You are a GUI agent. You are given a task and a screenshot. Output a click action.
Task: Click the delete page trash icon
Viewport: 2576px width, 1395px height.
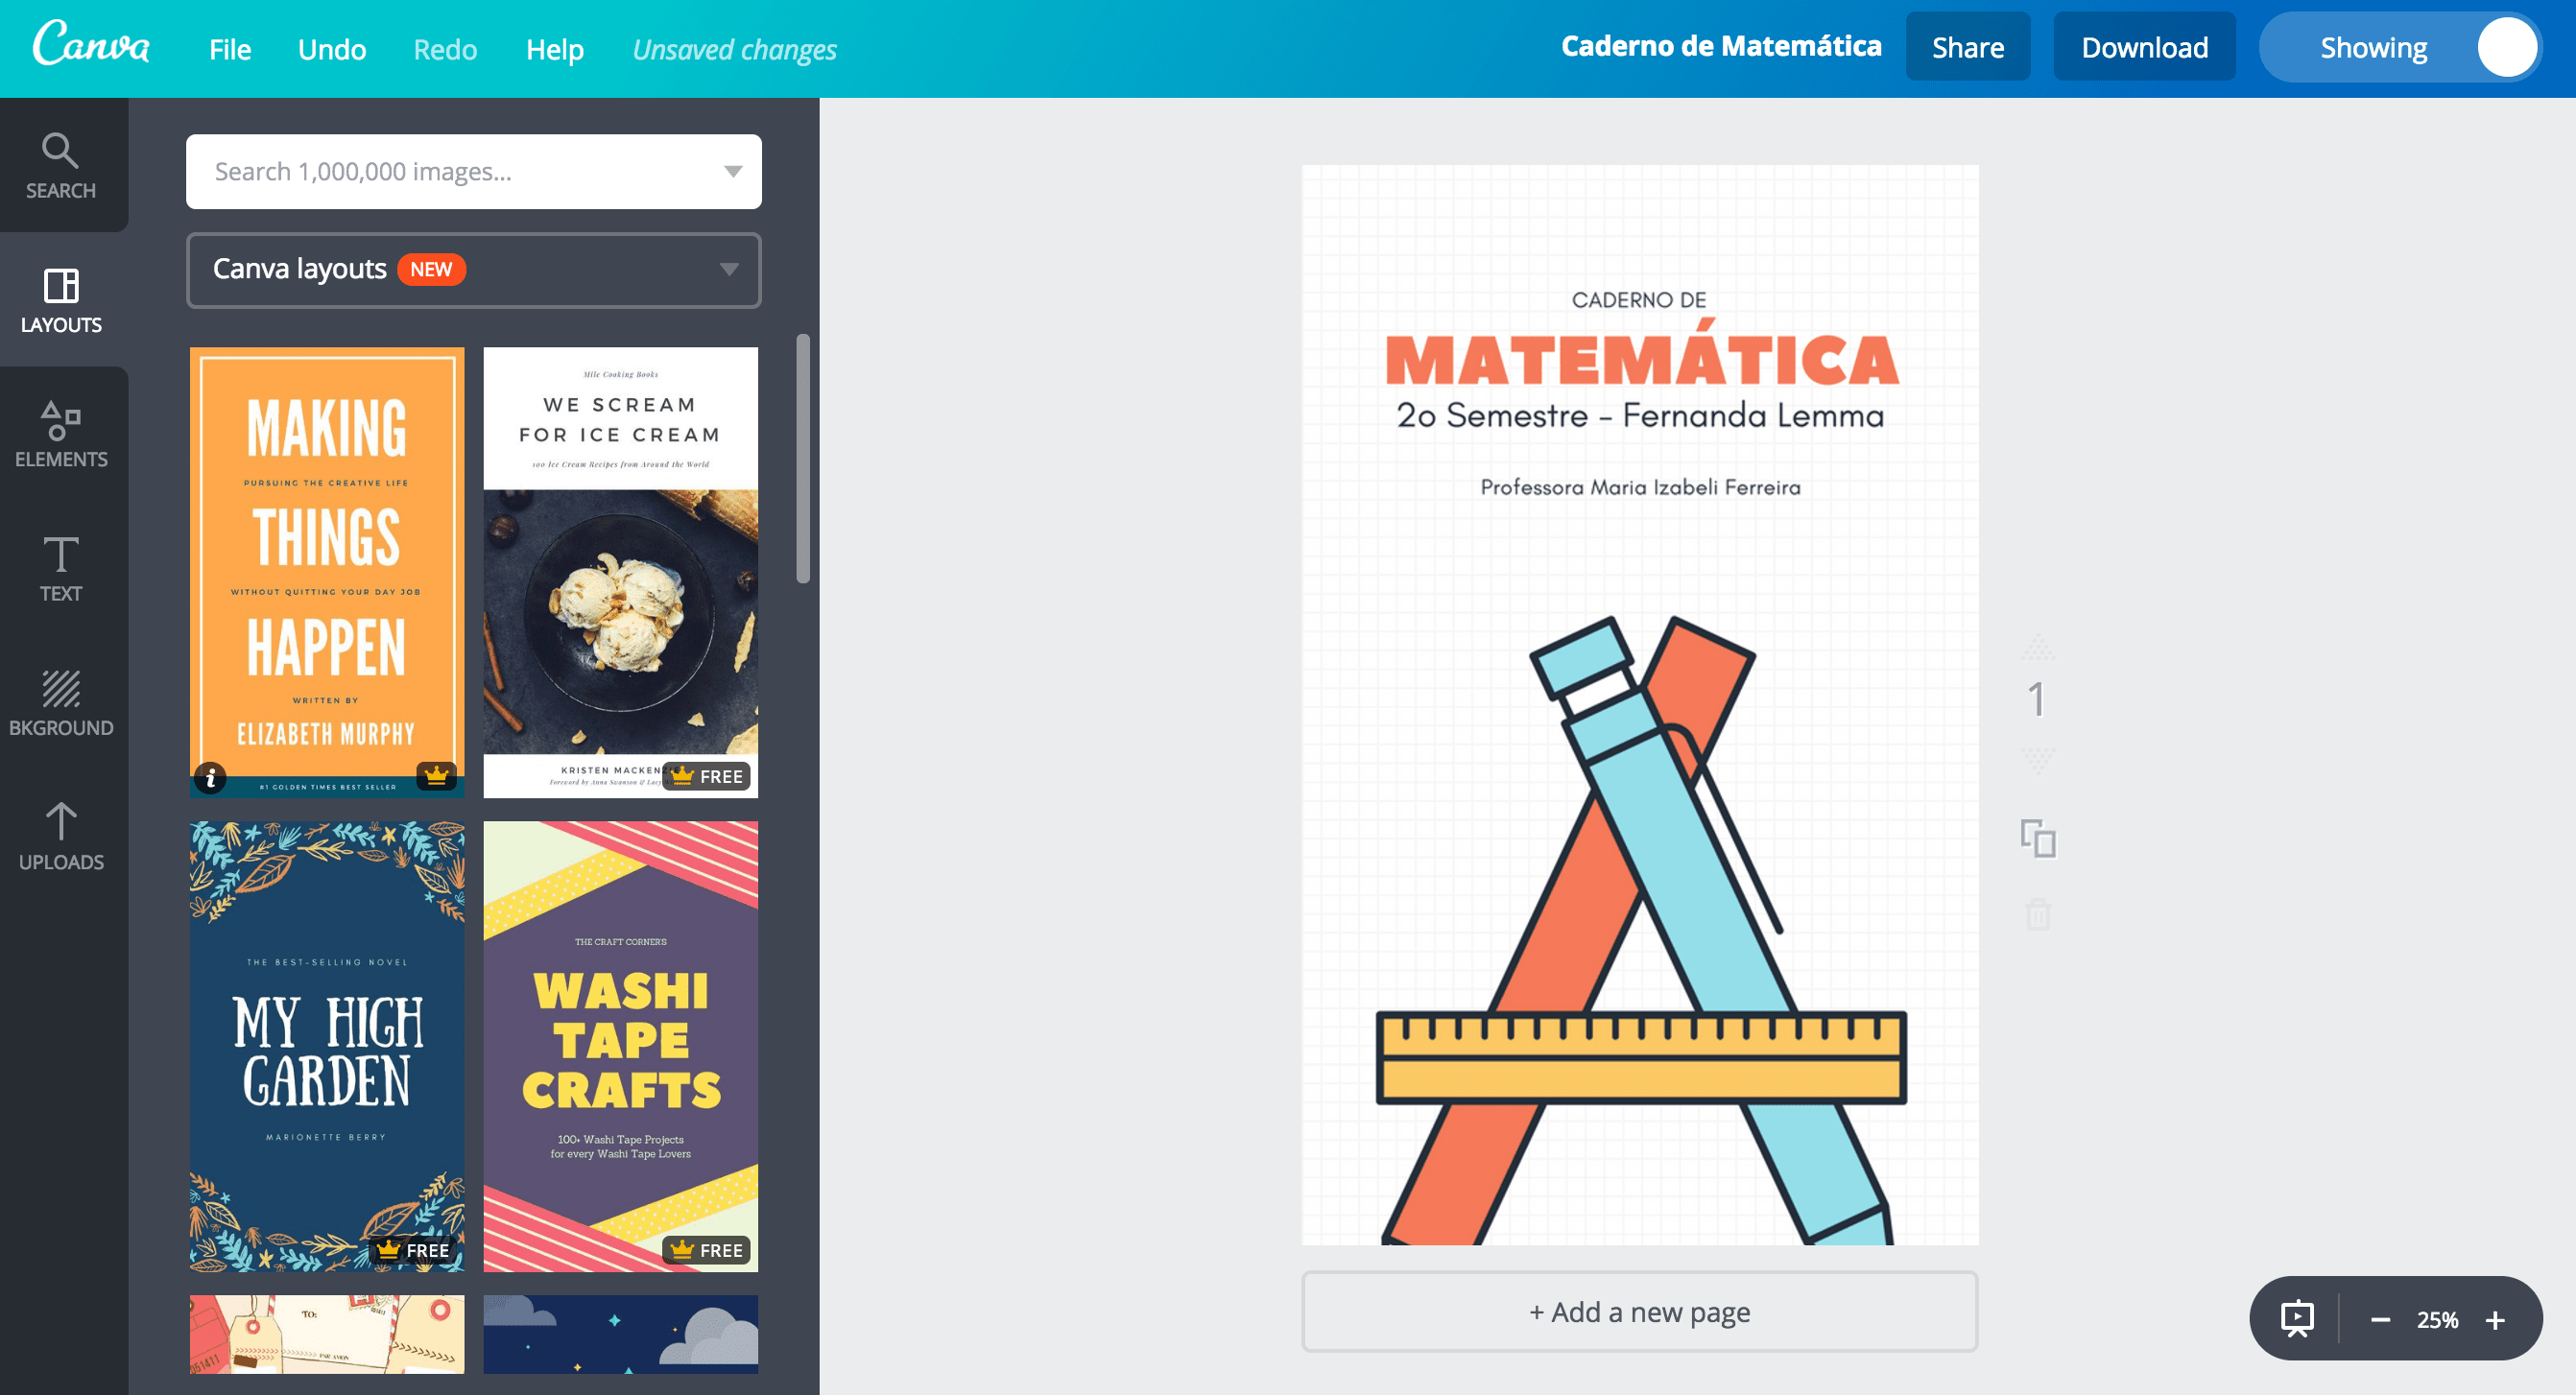(x=2038, y=914)
